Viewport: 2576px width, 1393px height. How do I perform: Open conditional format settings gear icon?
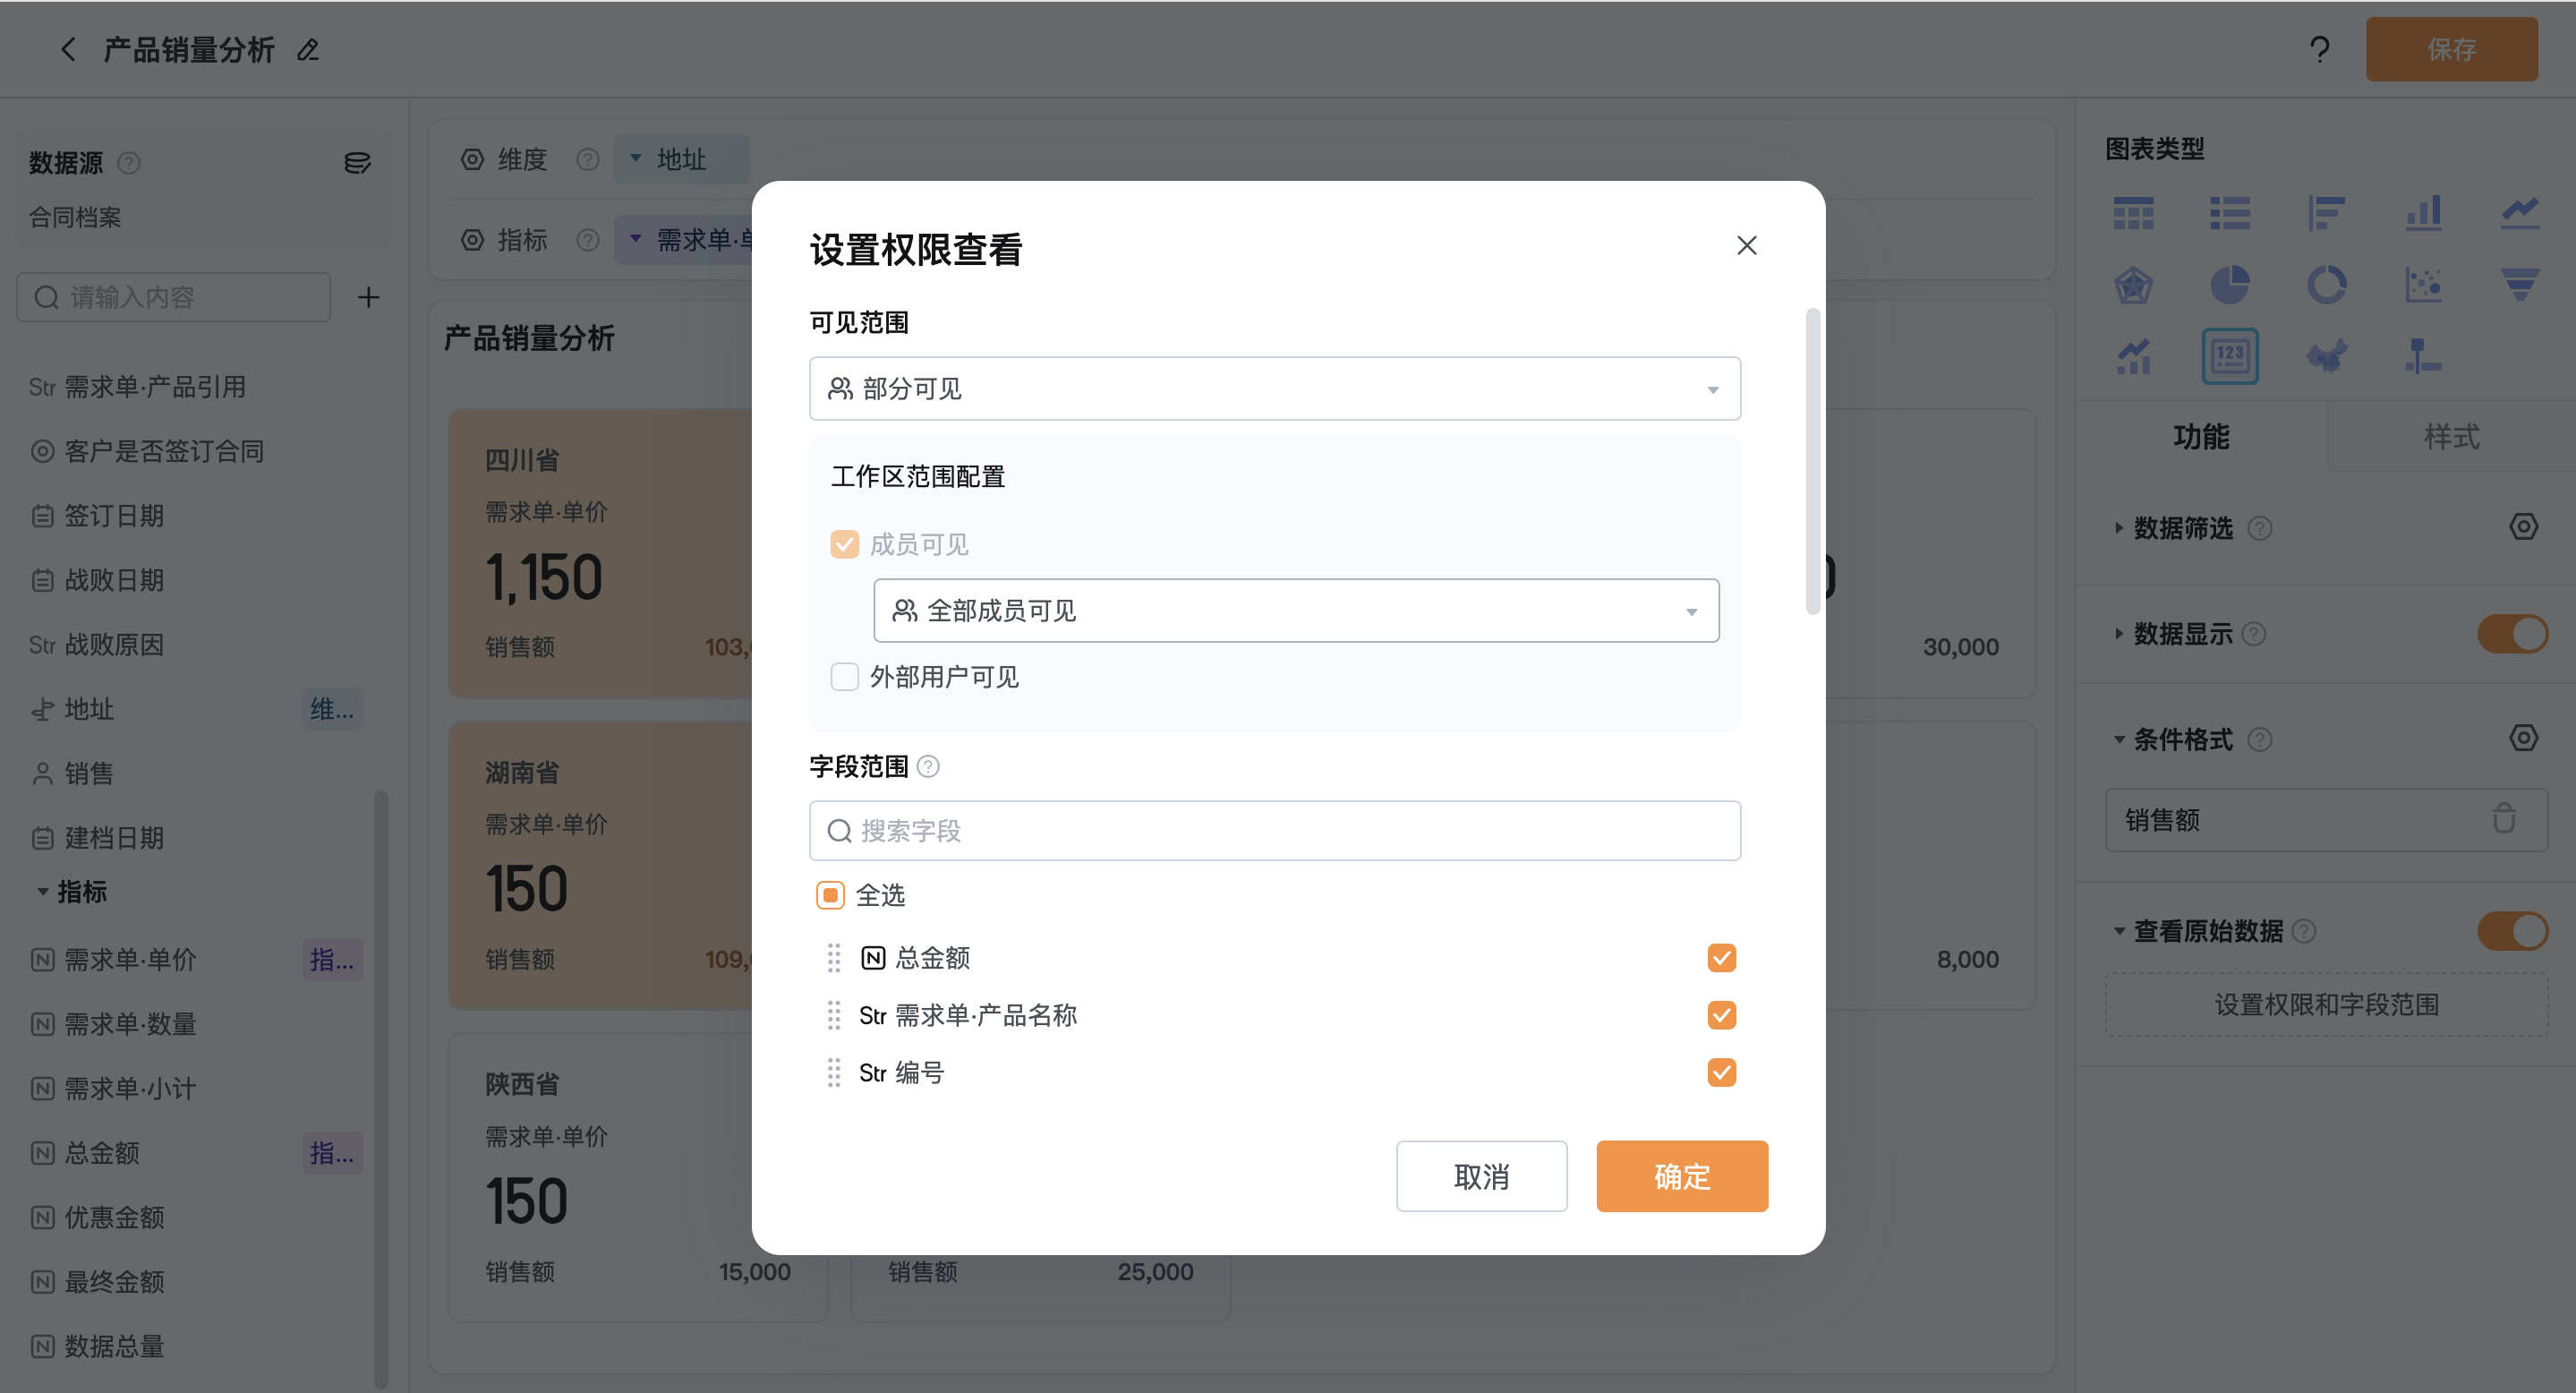pyautogui.click(x=2523, y=738)
